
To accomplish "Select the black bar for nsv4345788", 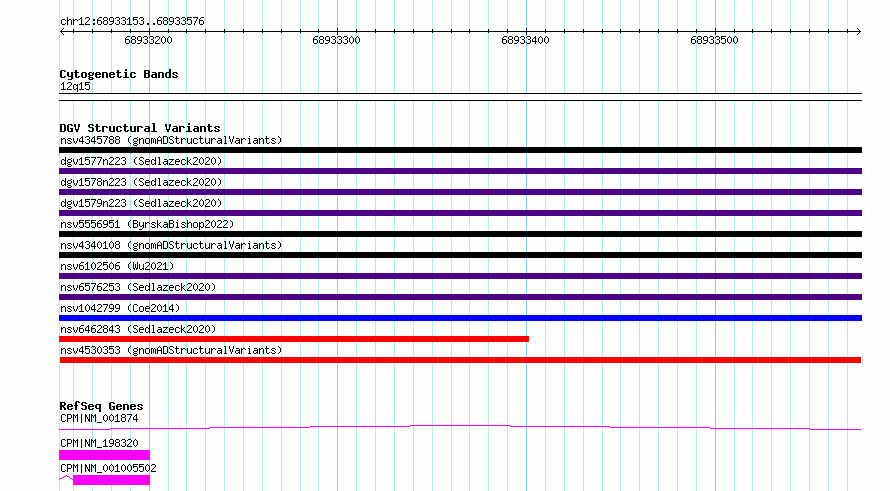I will (x=460, y=150).
